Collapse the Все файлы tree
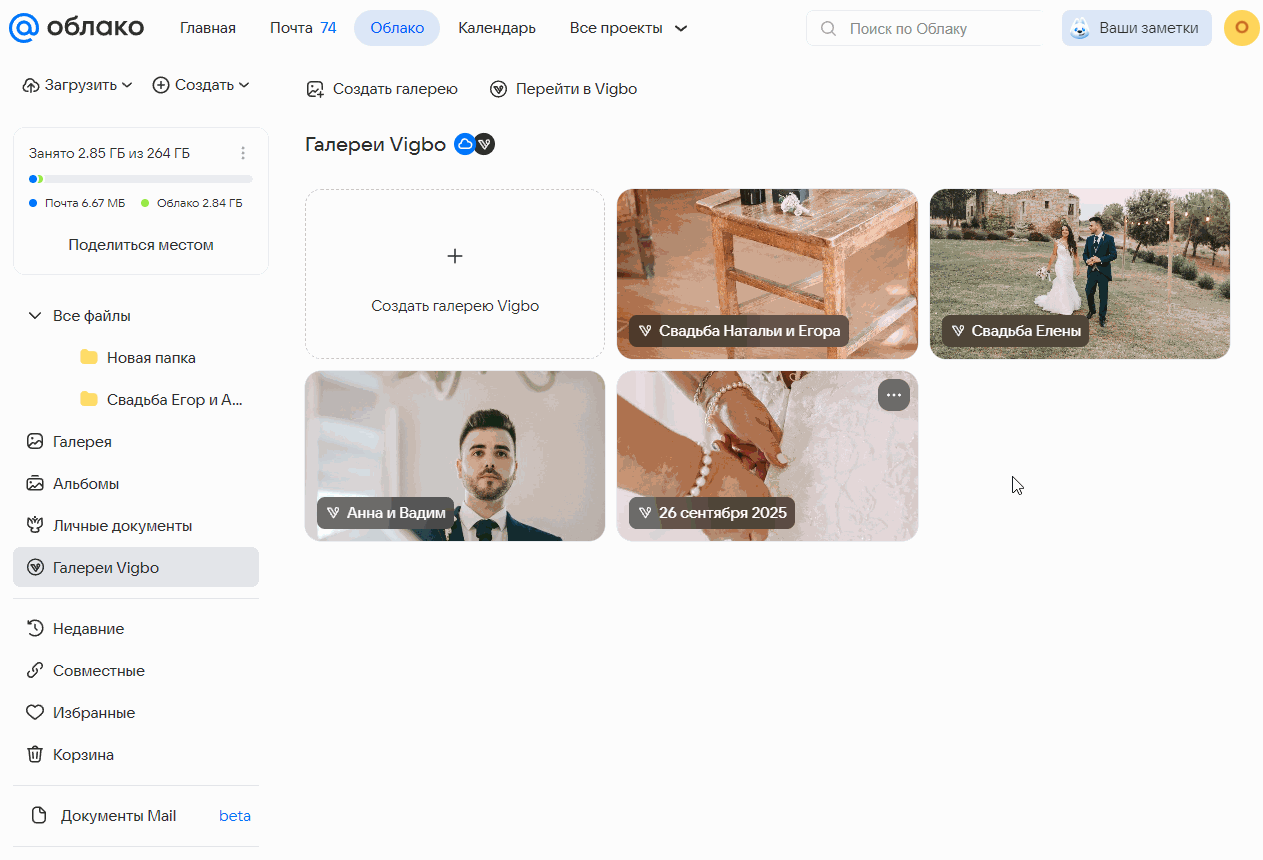Viewport: 1263px width, 860px height. point(35,316)
